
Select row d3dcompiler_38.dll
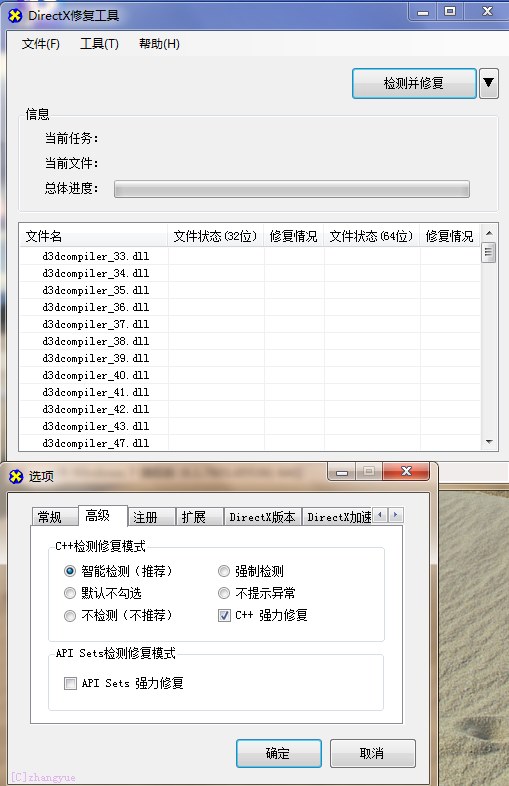250,341
